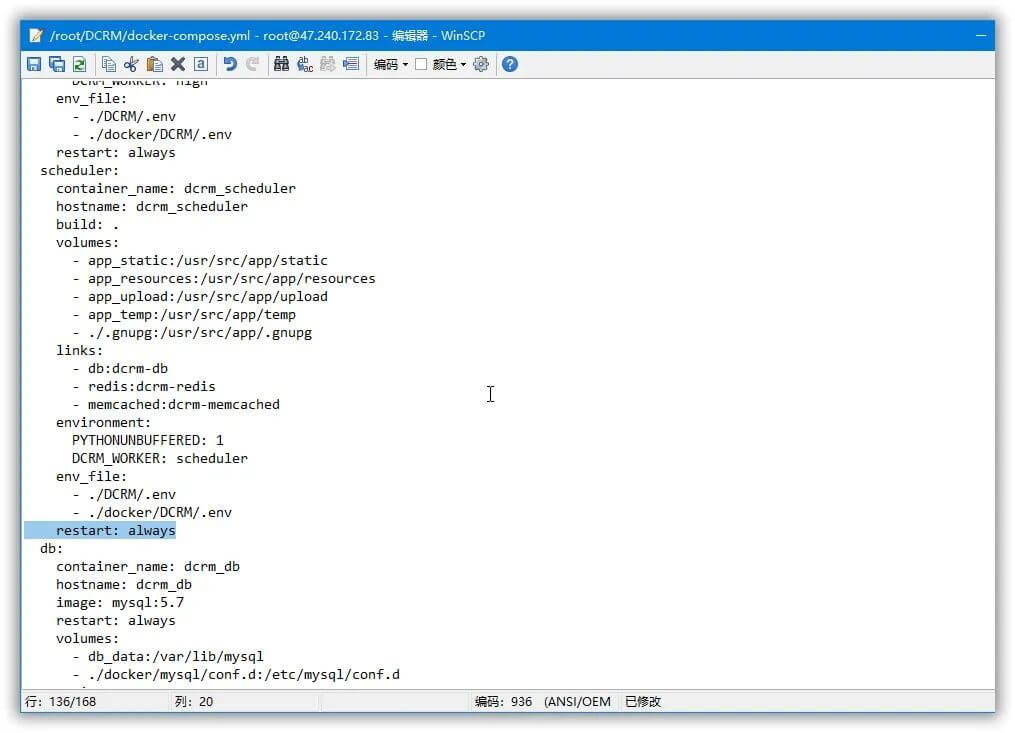The width and height of the screenshot is (1015, 733).
Task: Click the Go to line icon
Action: point(351,64)
